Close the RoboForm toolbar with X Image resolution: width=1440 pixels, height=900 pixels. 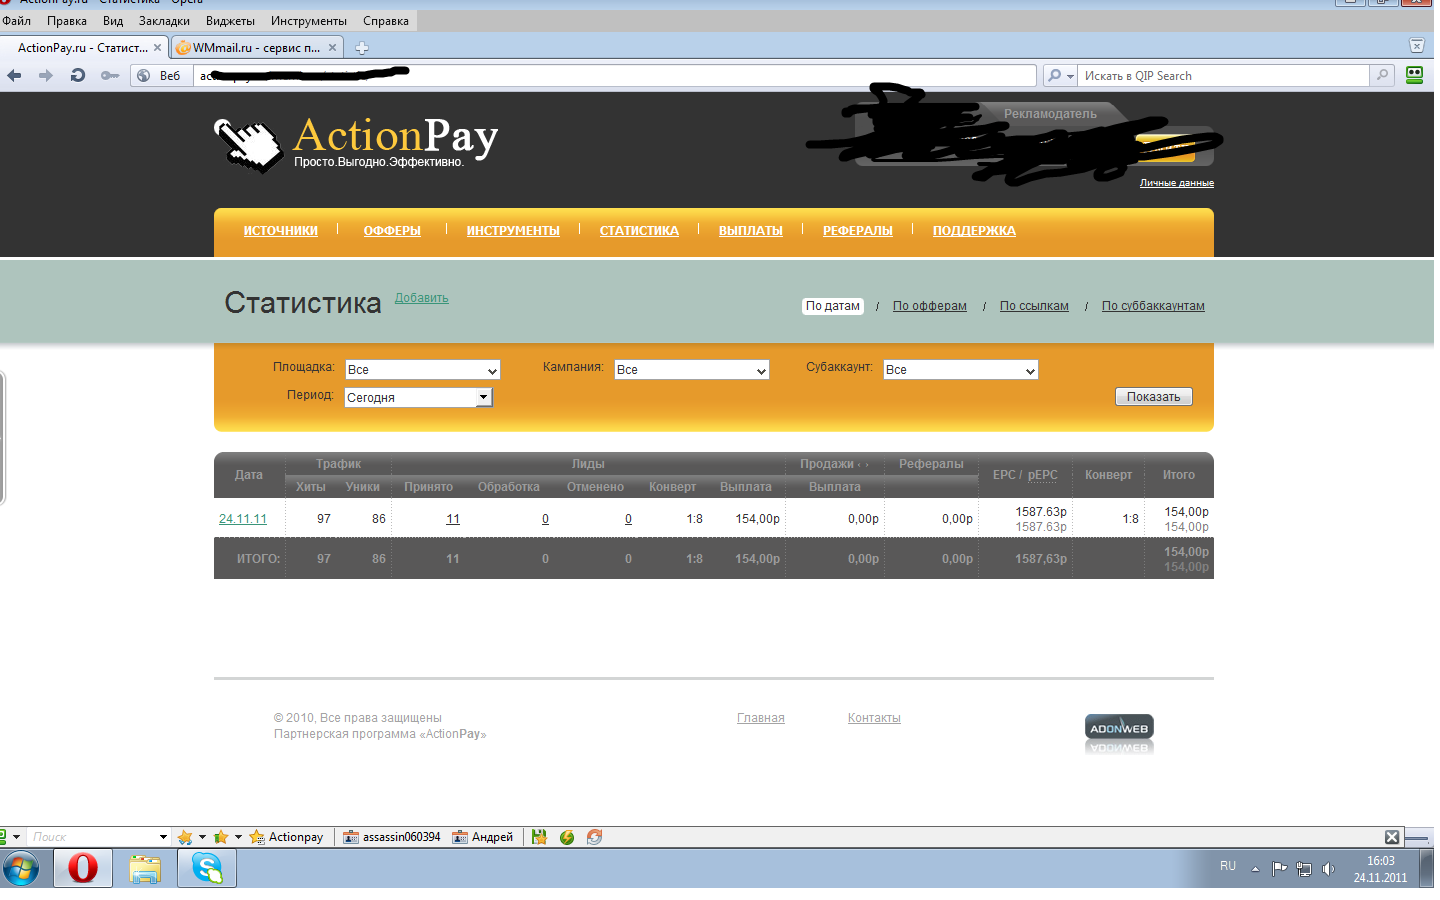(1392, 837)
